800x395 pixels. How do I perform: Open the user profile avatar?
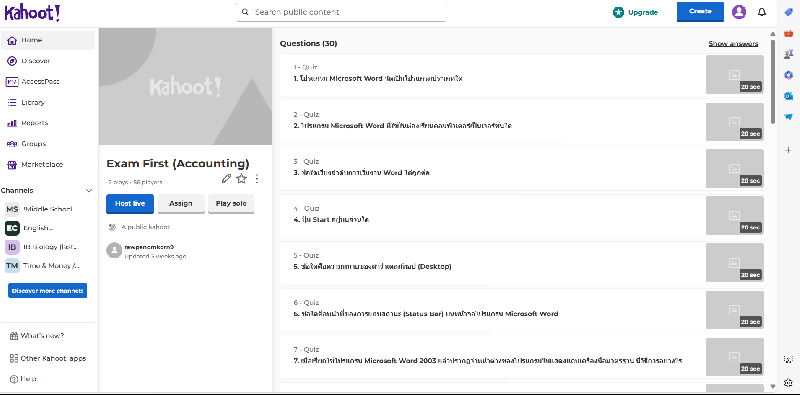coord(739,12)
